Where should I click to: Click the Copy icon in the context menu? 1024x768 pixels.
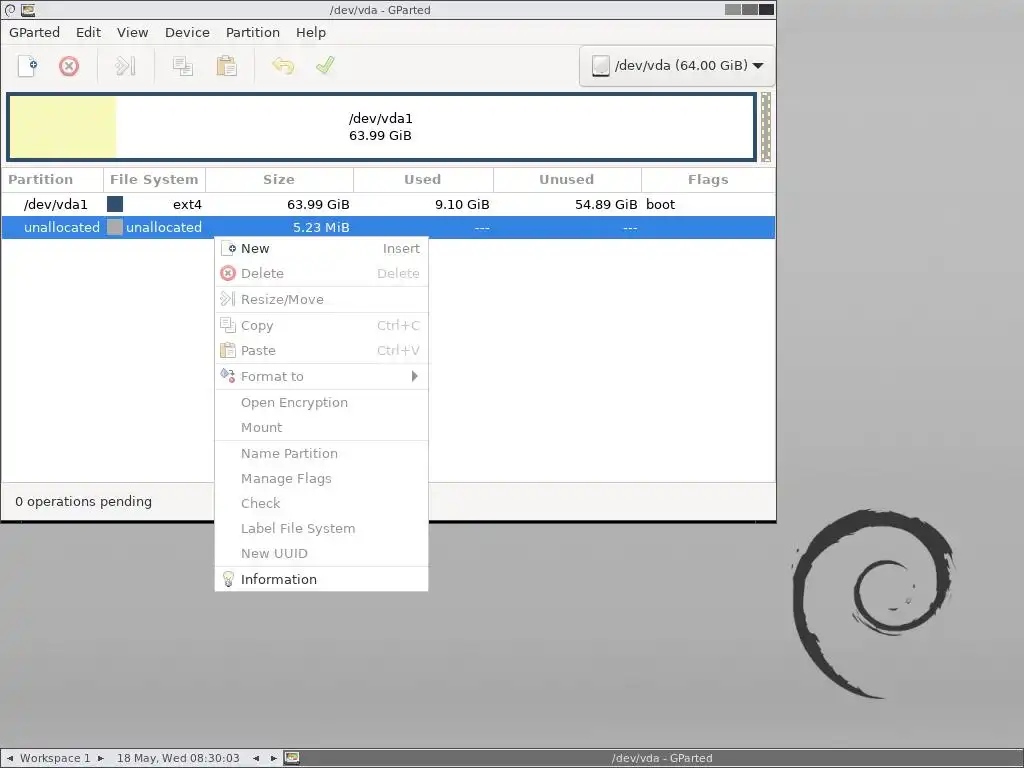(227, 325)
